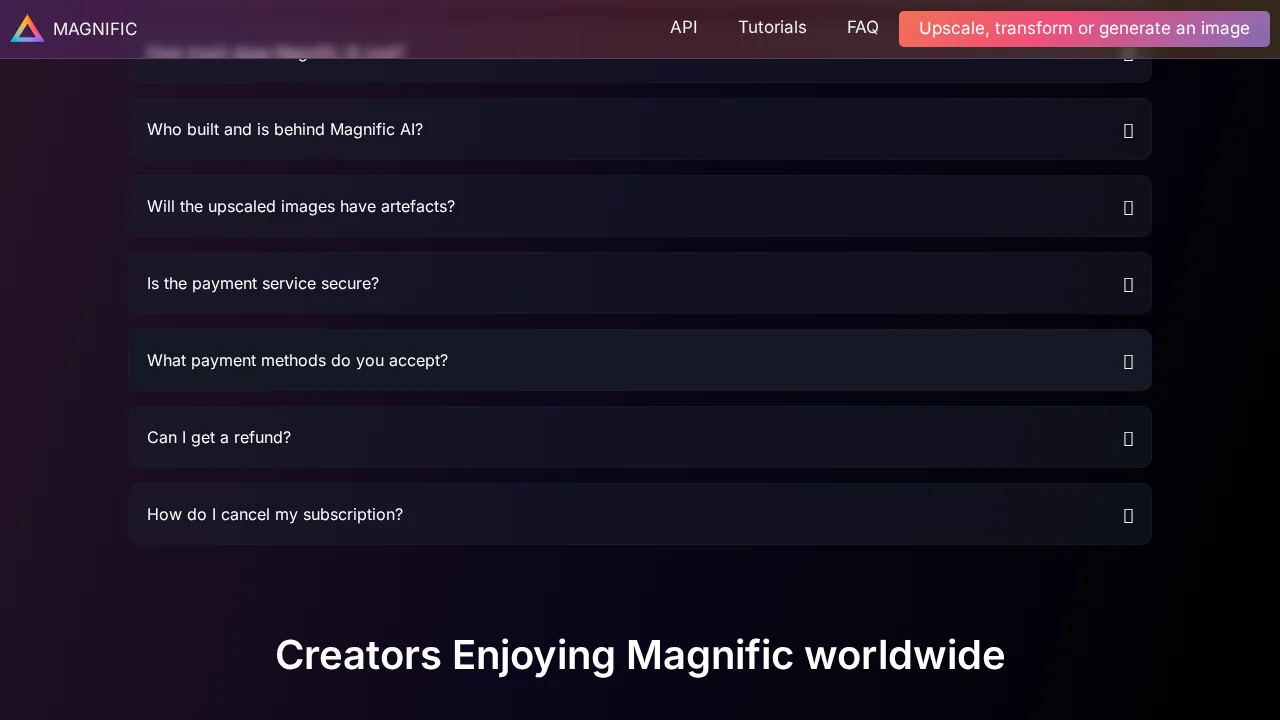The width and height of the screenshot is (1280, 720).
Task: Click the expand icon beside "Can I get a refund?"
Action: point(1128,438)
